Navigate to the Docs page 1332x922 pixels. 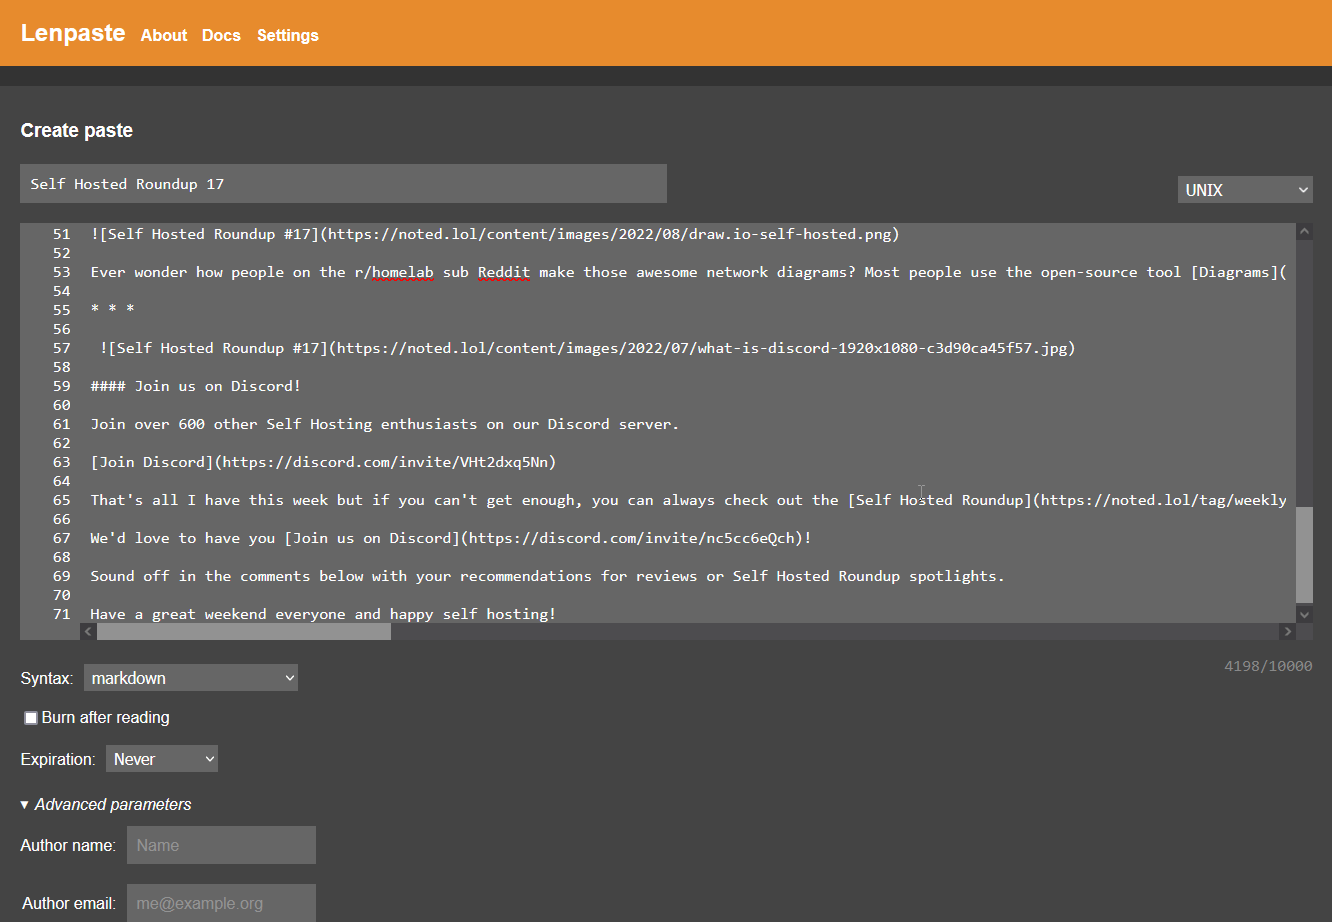click(x=220, y=35)
